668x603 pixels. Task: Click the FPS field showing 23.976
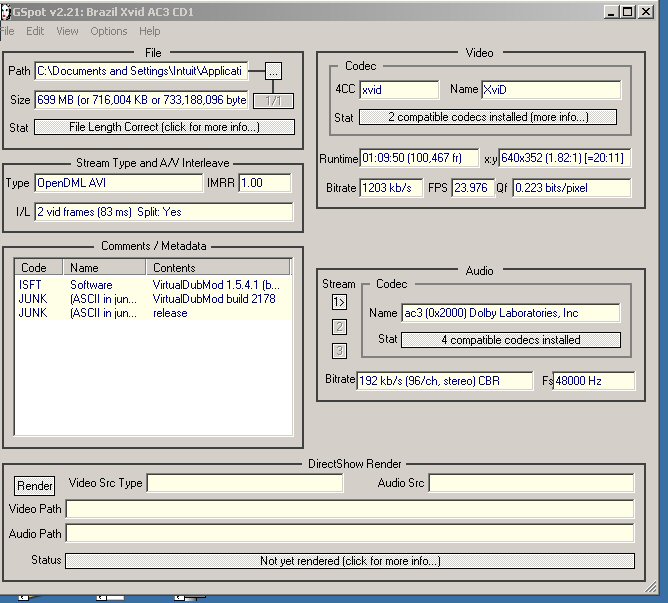click(473, 188)
